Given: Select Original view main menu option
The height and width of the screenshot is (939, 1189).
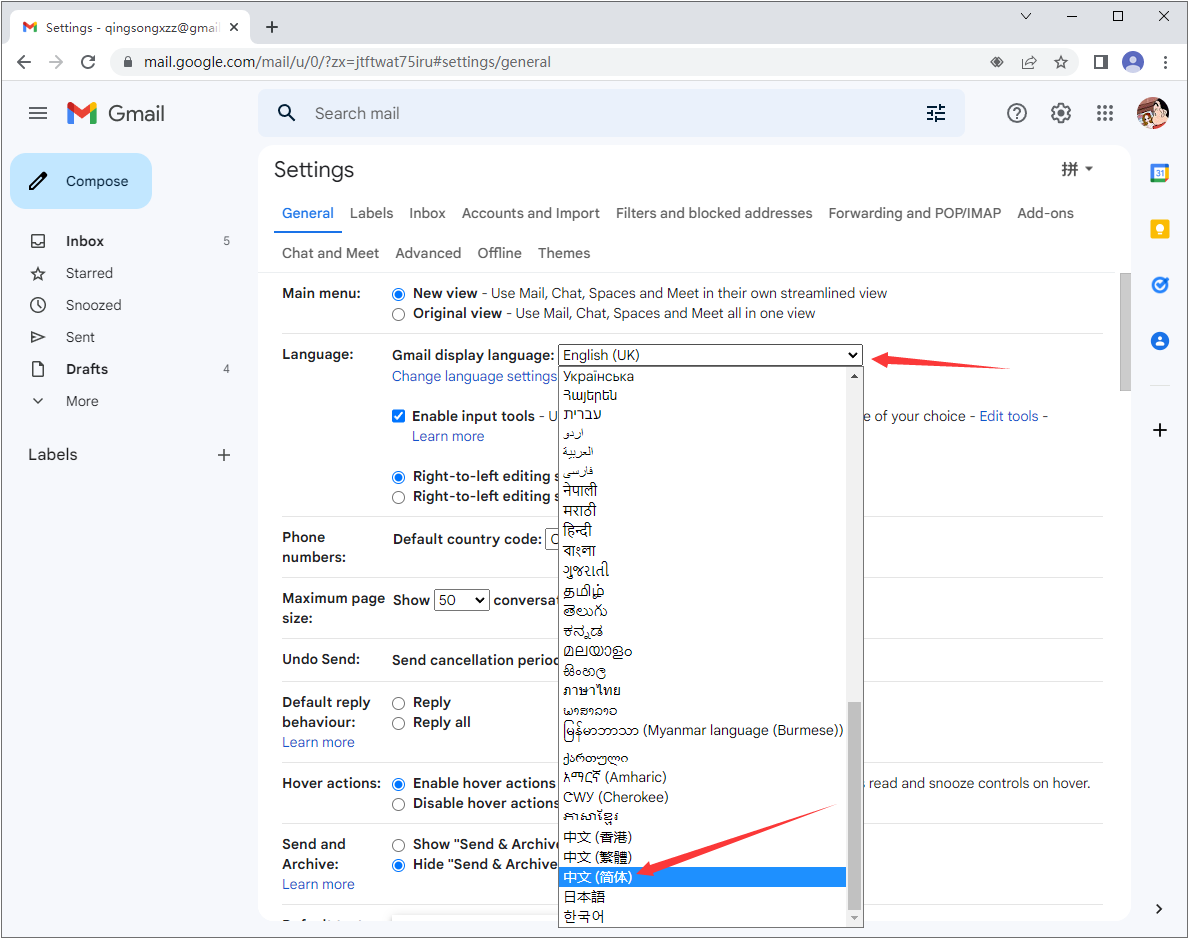Looking at the screenshot, I should 398,314.
